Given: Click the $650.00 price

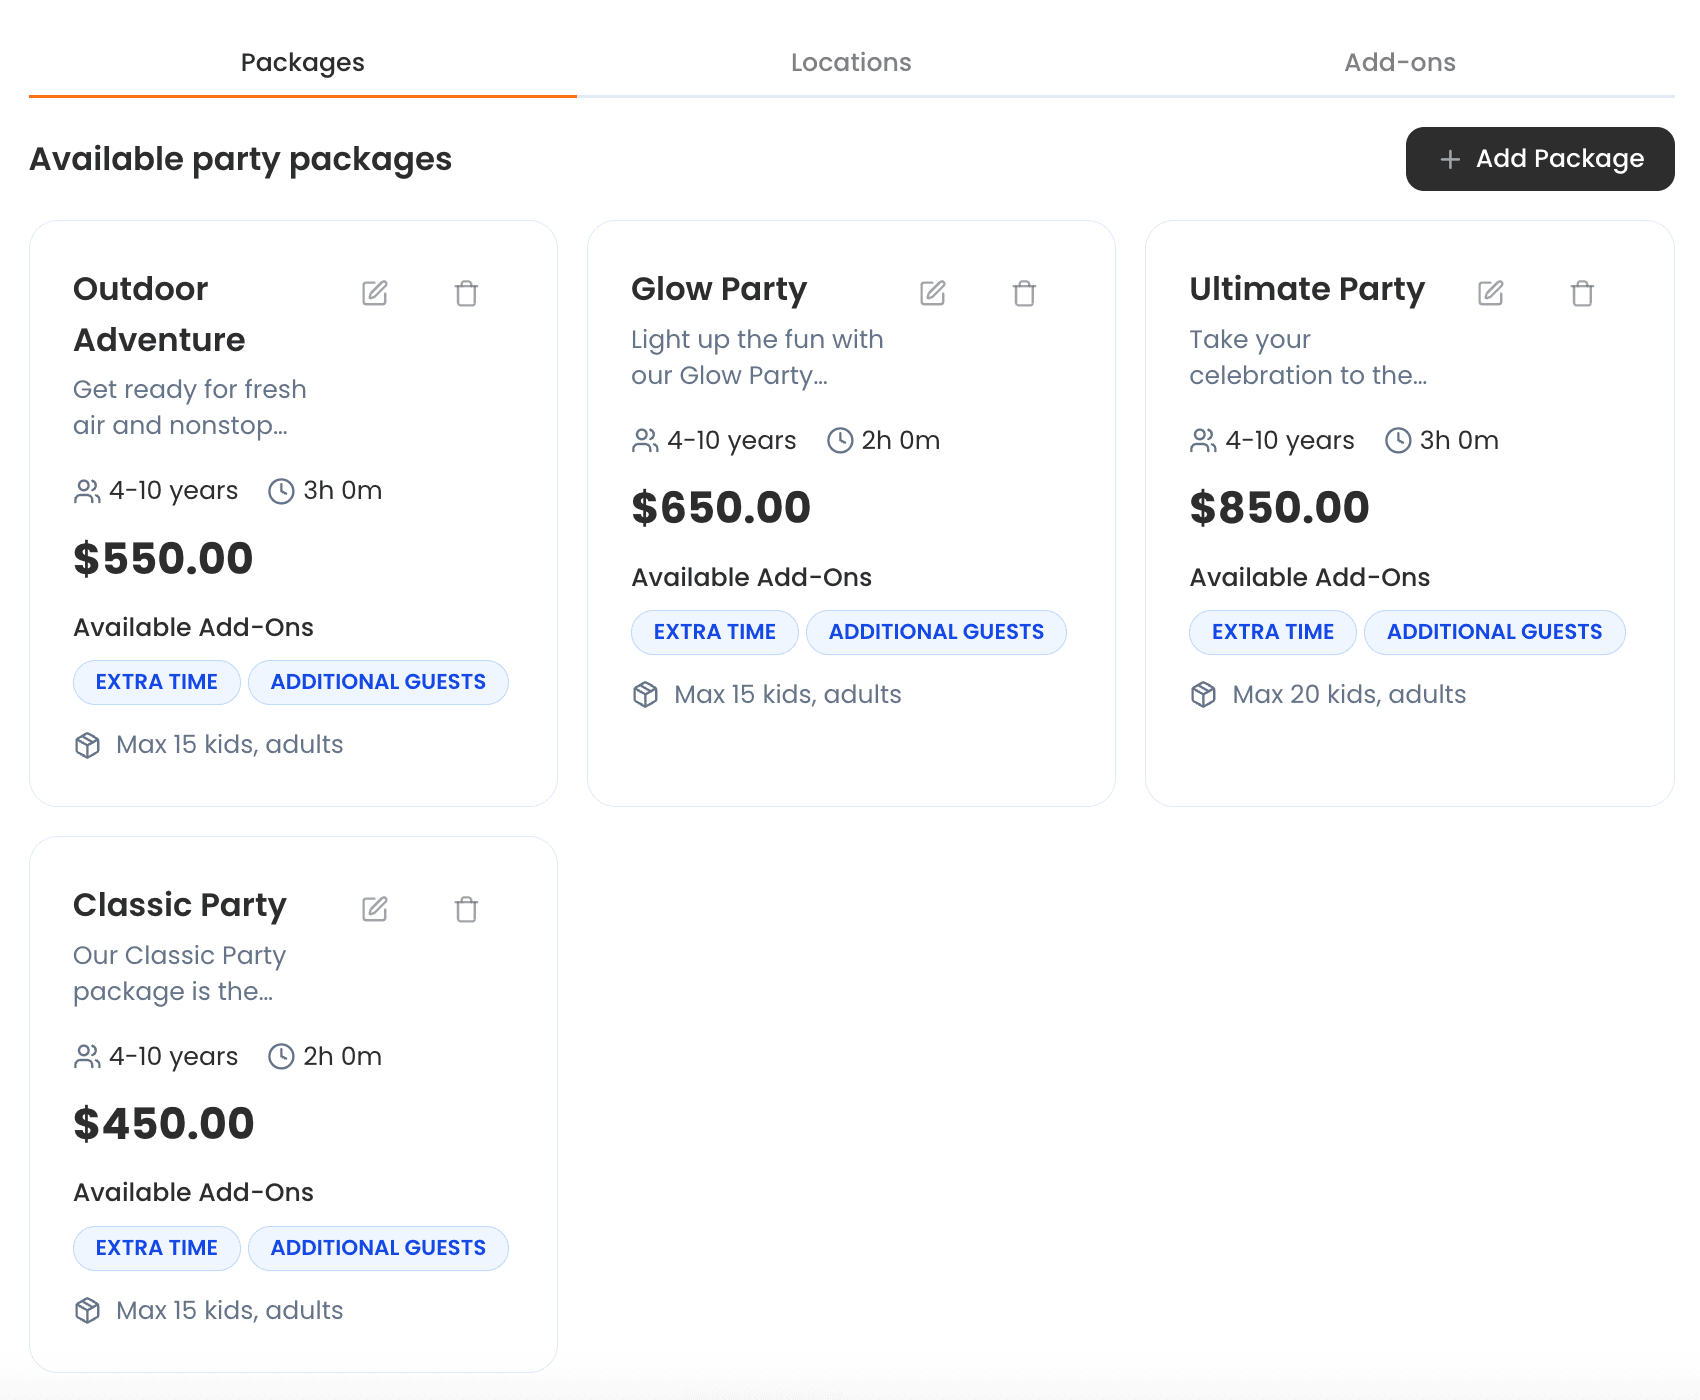Looking at the screenshot, I should (721, 508).
